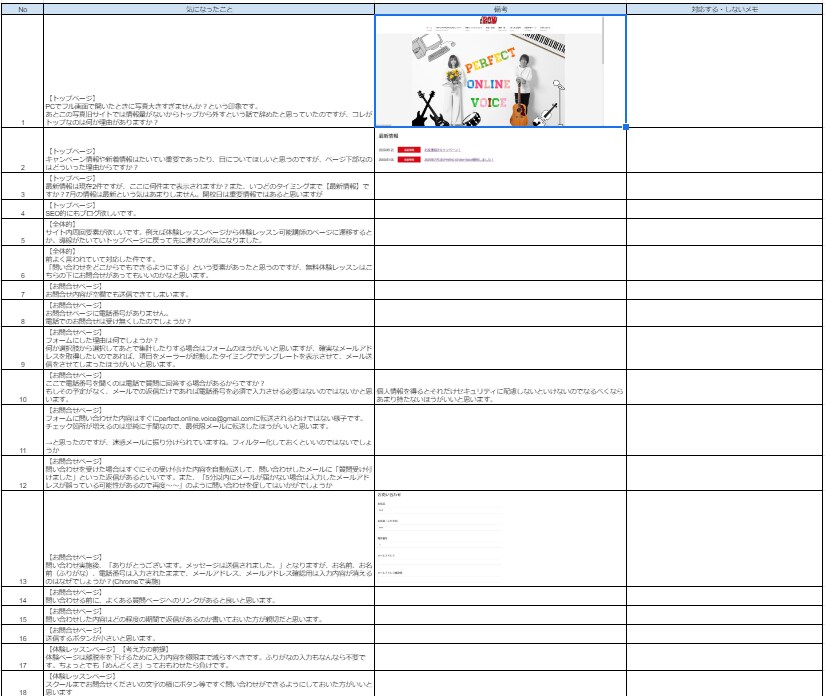Select row number cell 10

[x=23, y=387]
